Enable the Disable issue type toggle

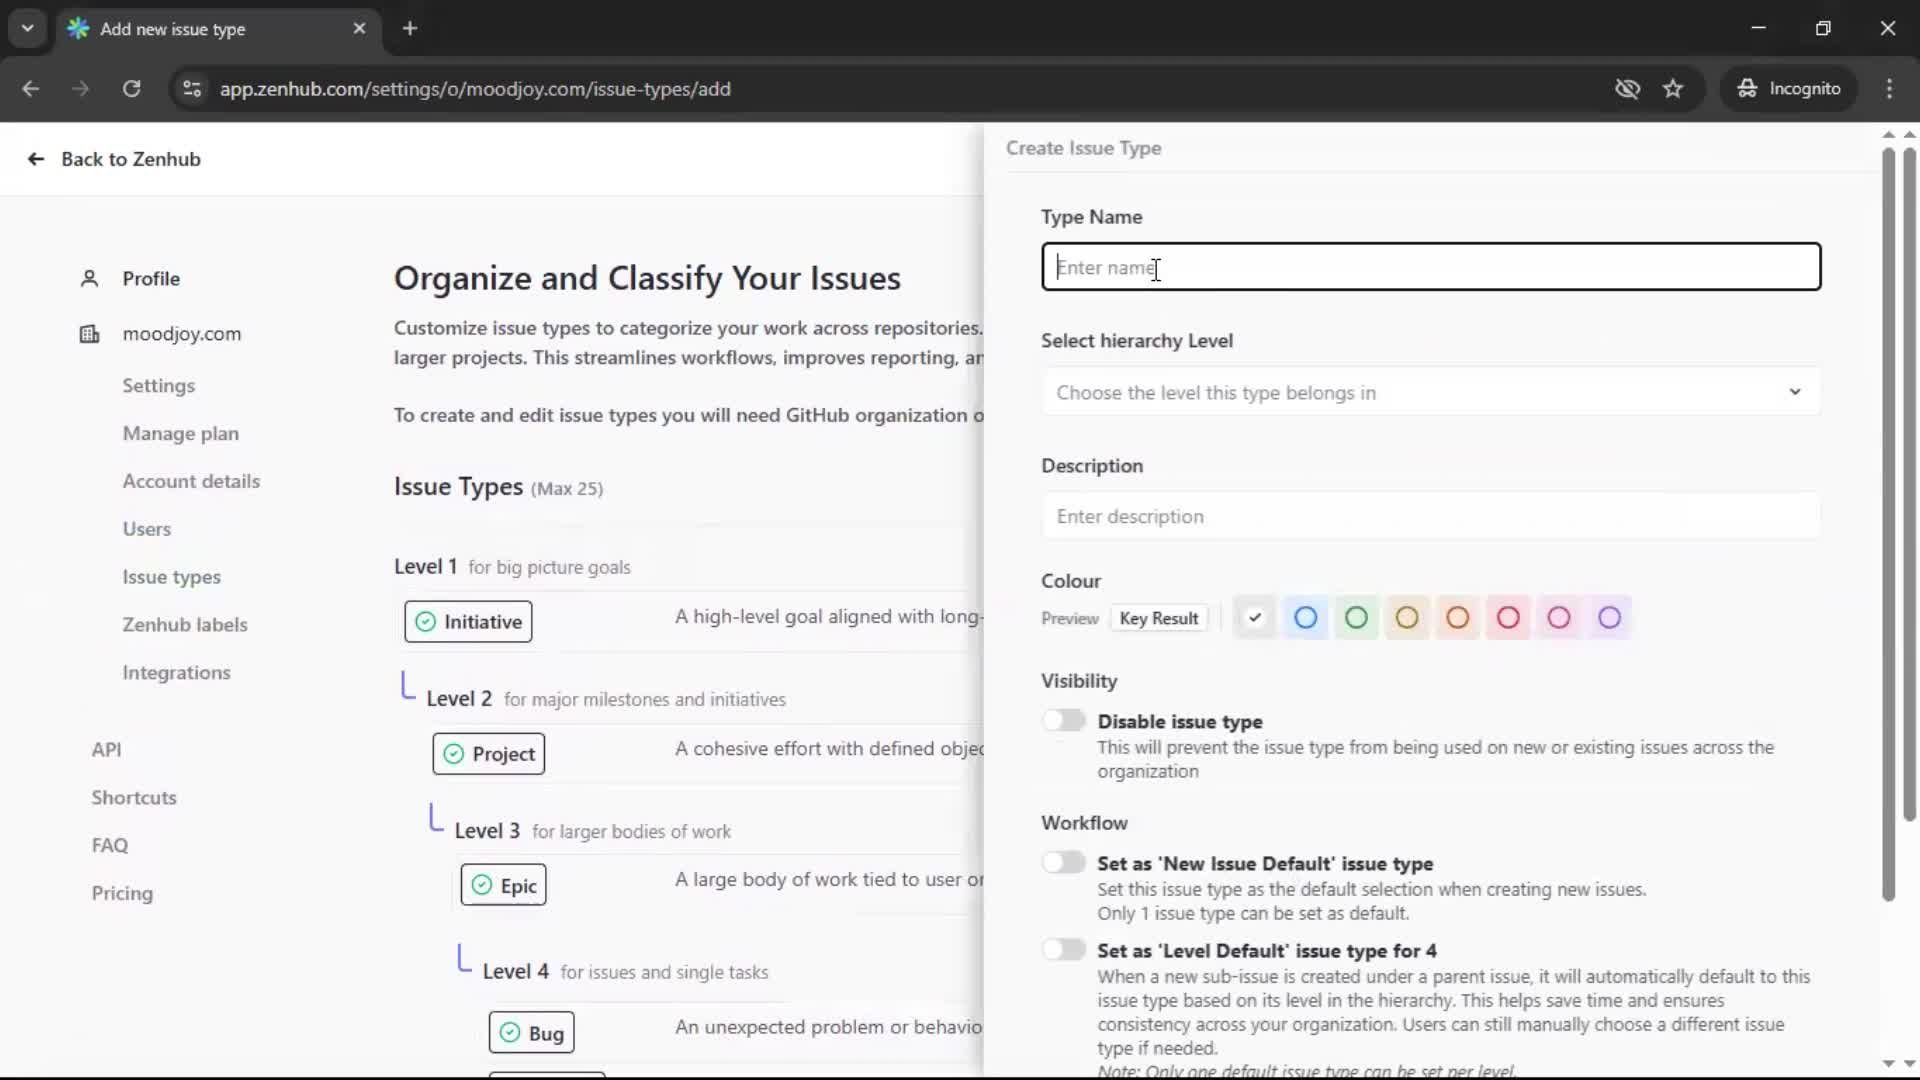(1064, 720)
